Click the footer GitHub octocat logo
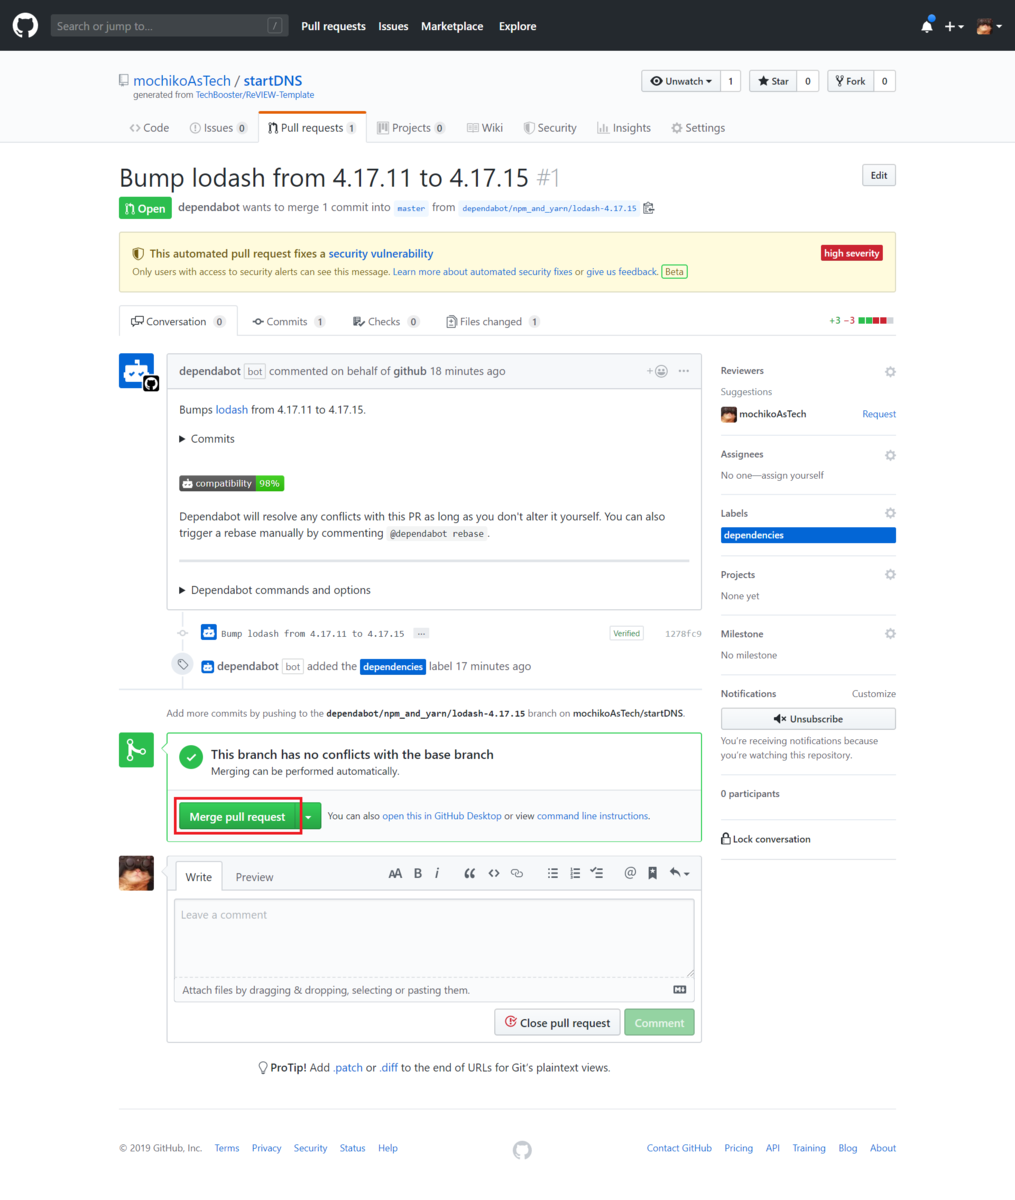Screen dimensions: 1015x1200 pos(522,1150)
